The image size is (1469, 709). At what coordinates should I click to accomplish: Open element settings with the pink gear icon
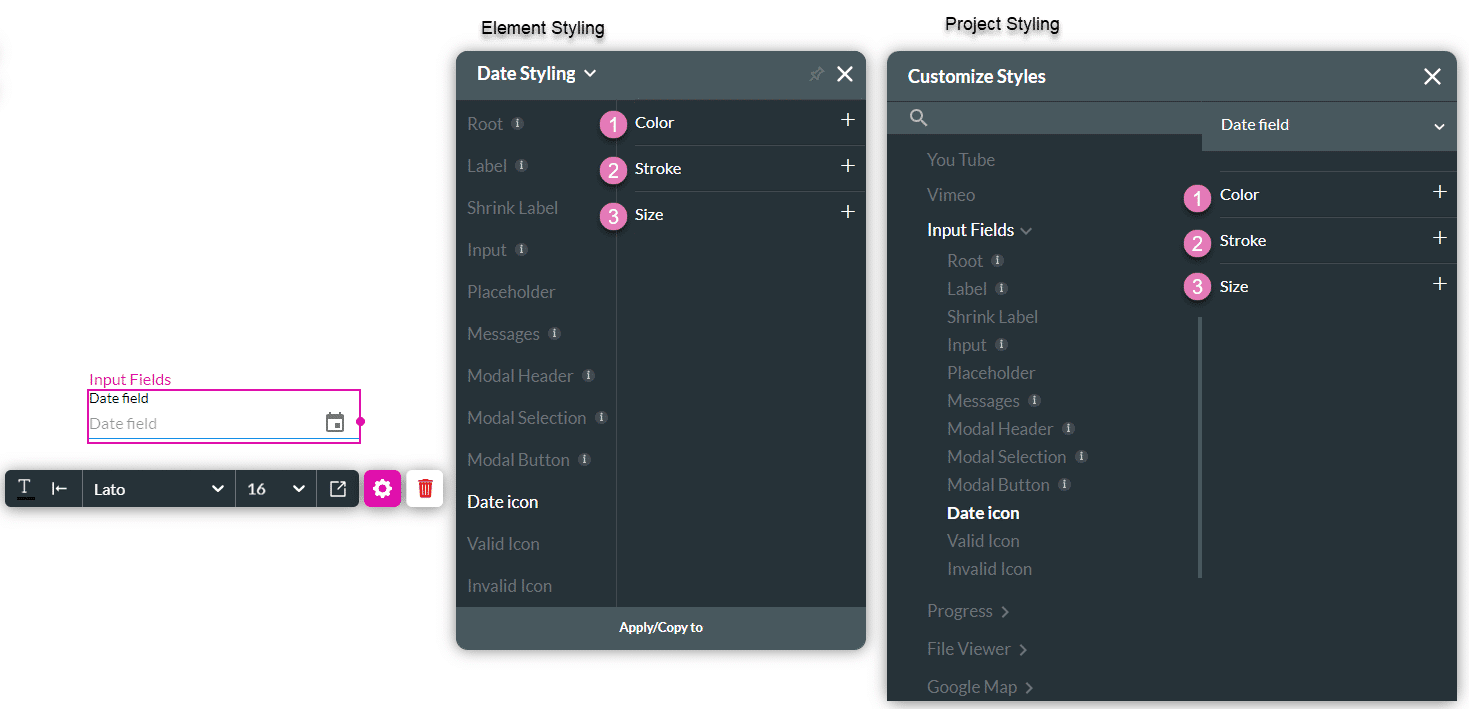coord(383,488)
